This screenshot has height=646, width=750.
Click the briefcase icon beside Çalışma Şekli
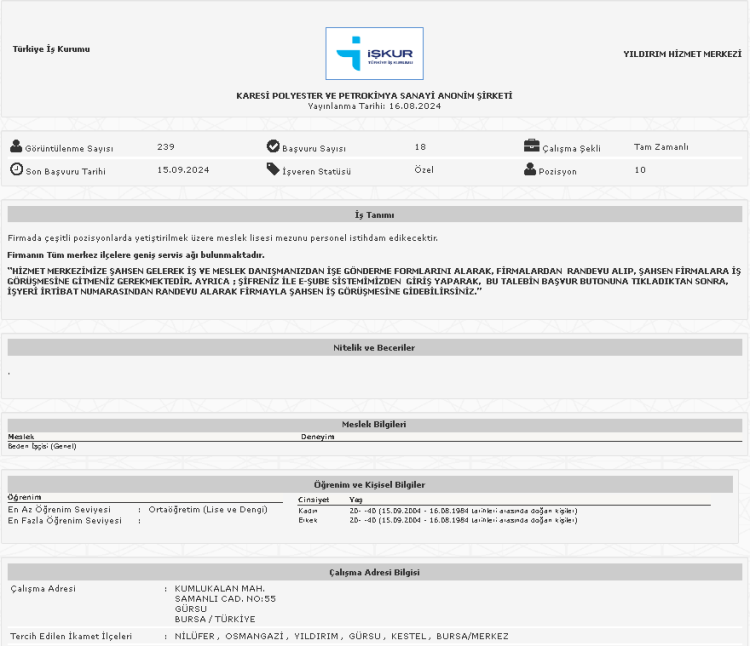tap(531, 147)
